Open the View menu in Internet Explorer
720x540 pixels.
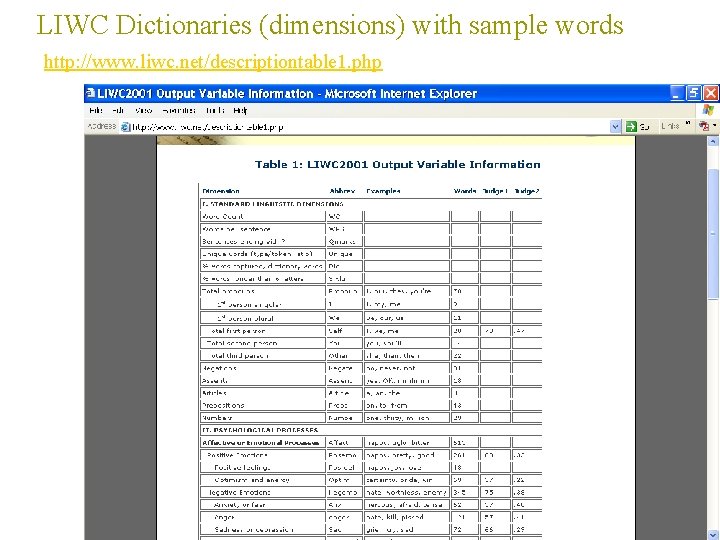click(x=143, y=110)
